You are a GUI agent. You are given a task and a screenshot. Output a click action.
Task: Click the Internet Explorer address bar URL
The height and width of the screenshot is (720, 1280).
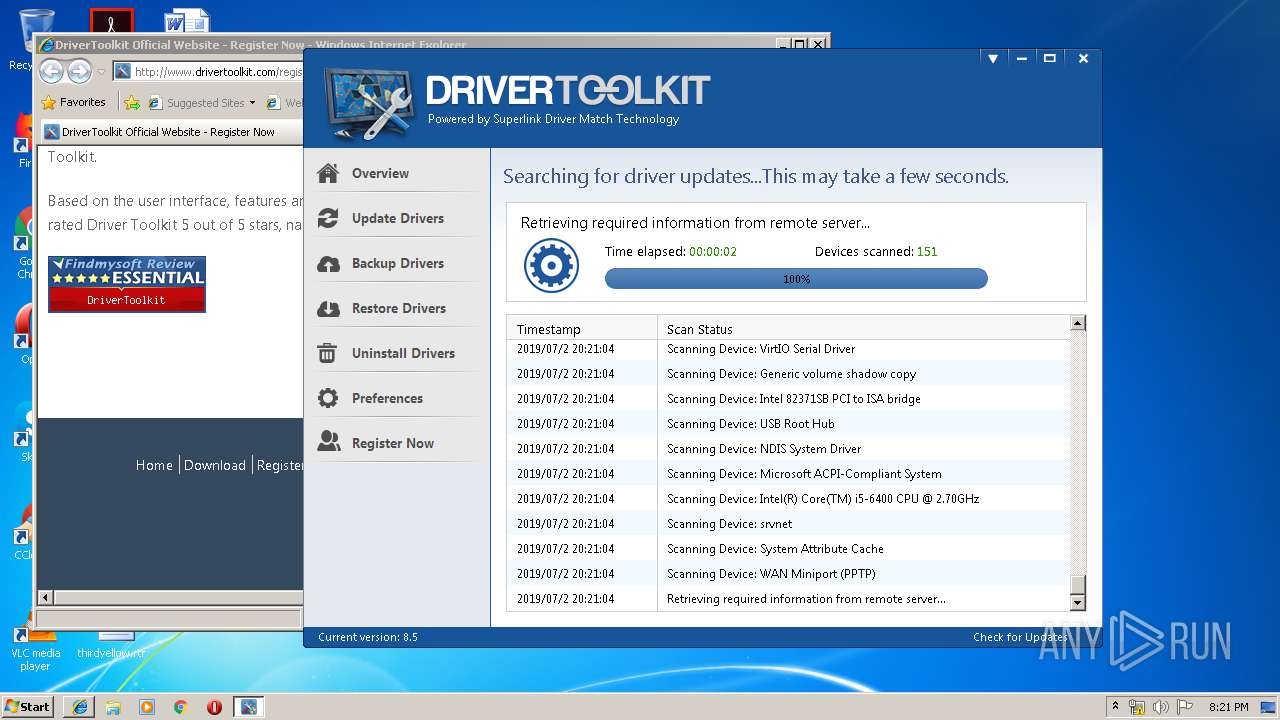tap(218, 72)
